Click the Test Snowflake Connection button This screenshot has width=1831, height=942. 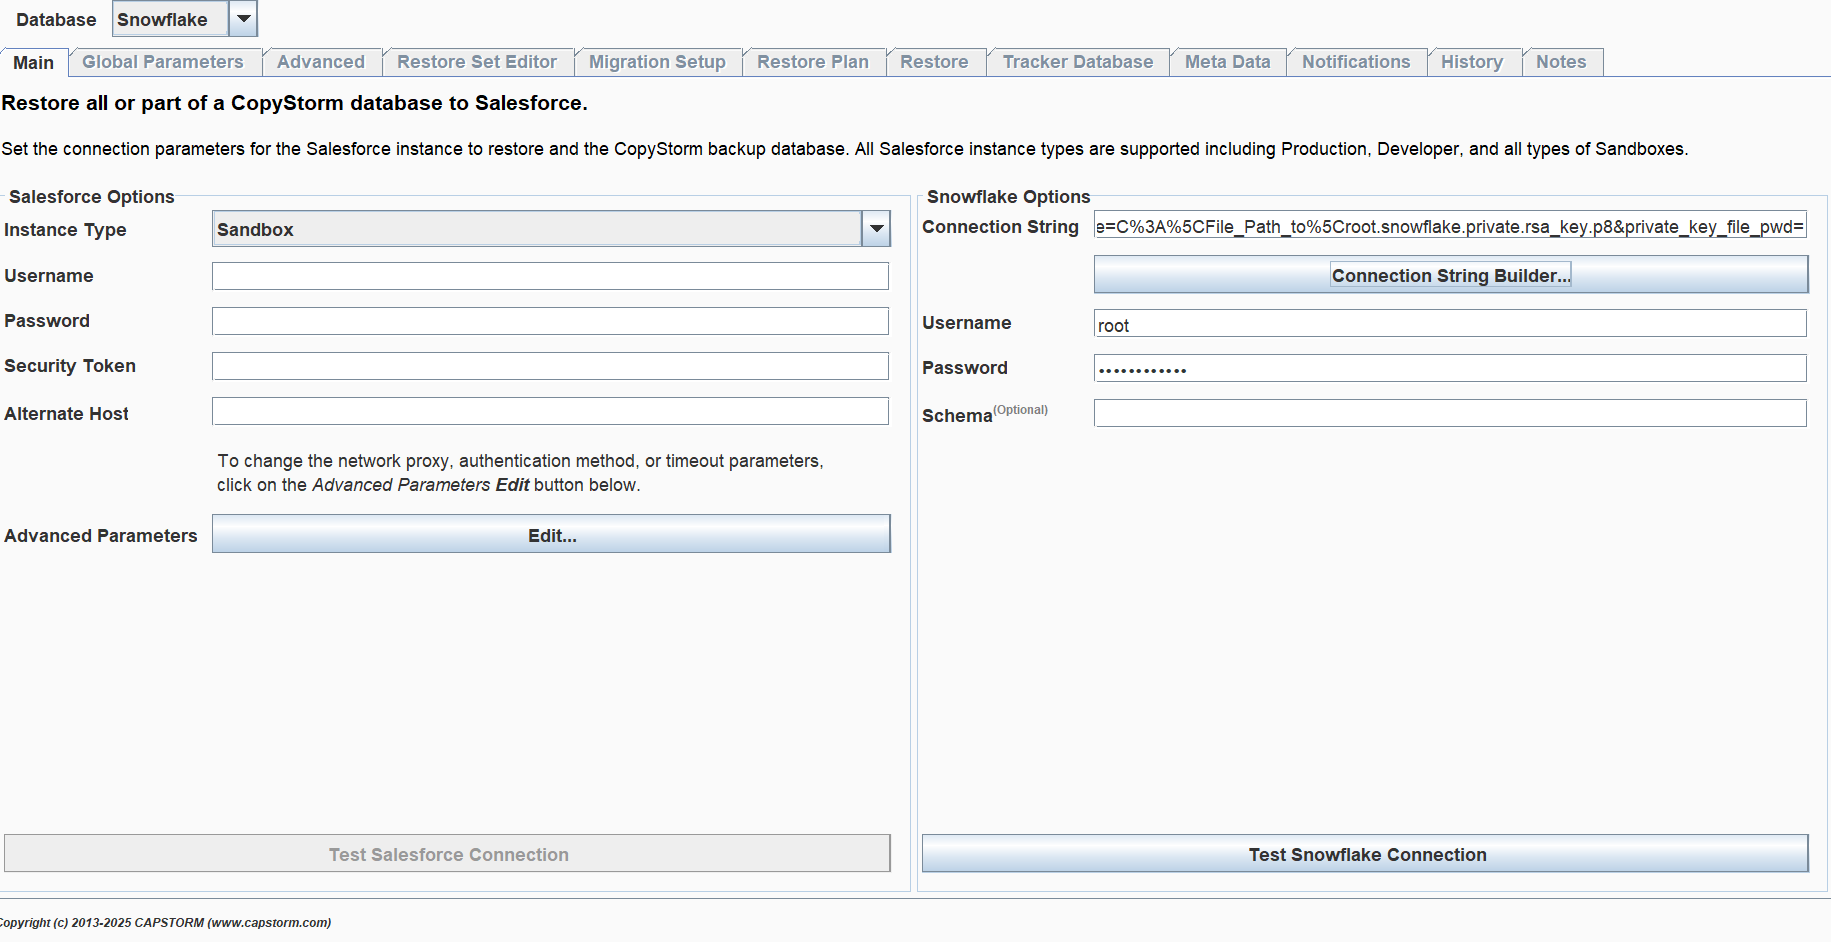(x=1365, y=854)
